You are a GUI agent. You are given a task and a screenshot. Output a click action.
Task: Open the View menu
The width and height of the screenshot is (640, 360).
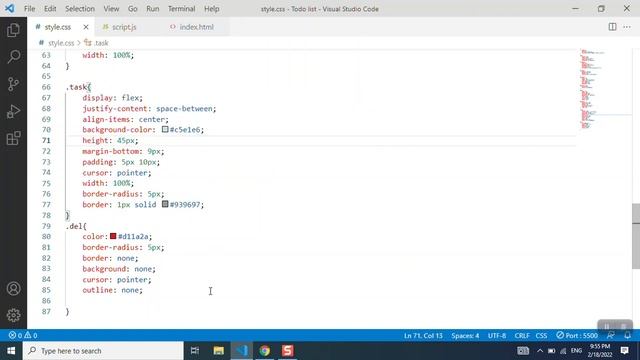coord(111,9)
